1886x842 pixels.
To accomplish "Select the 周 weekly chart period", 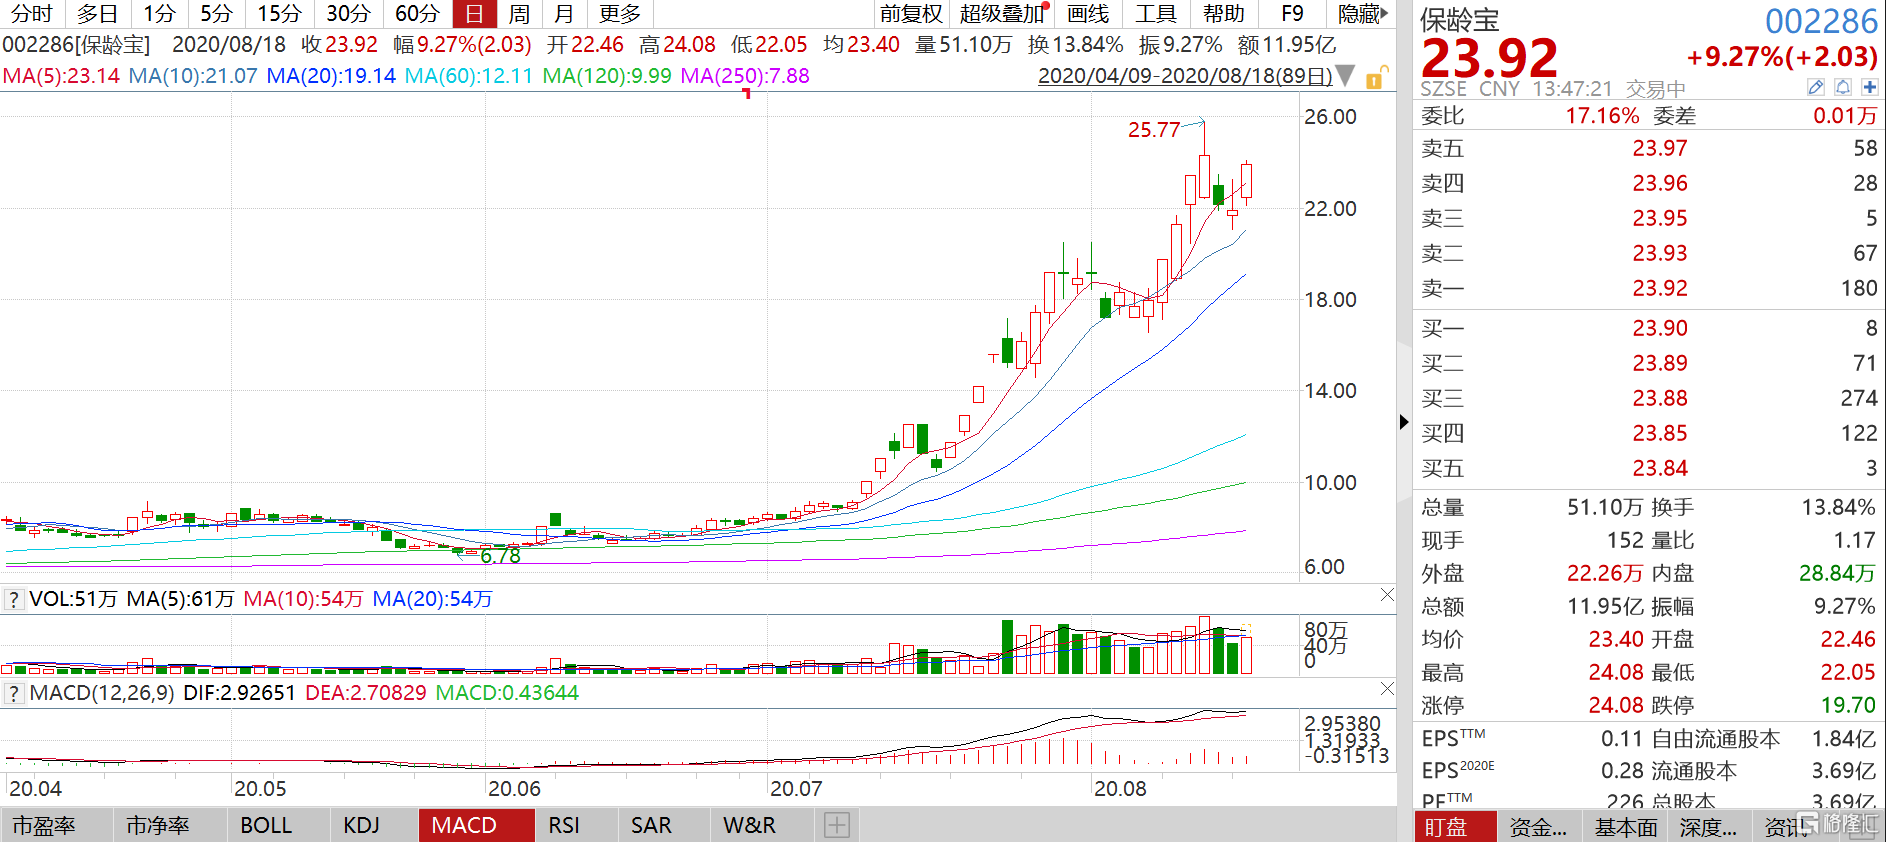I will click(x=519, y=14).
